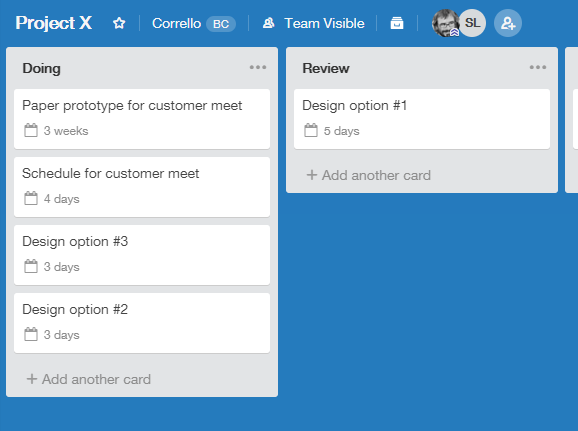Open the Paper prototype for customer meet card
The height and width of the screenshot is (431, 578).
142,119
